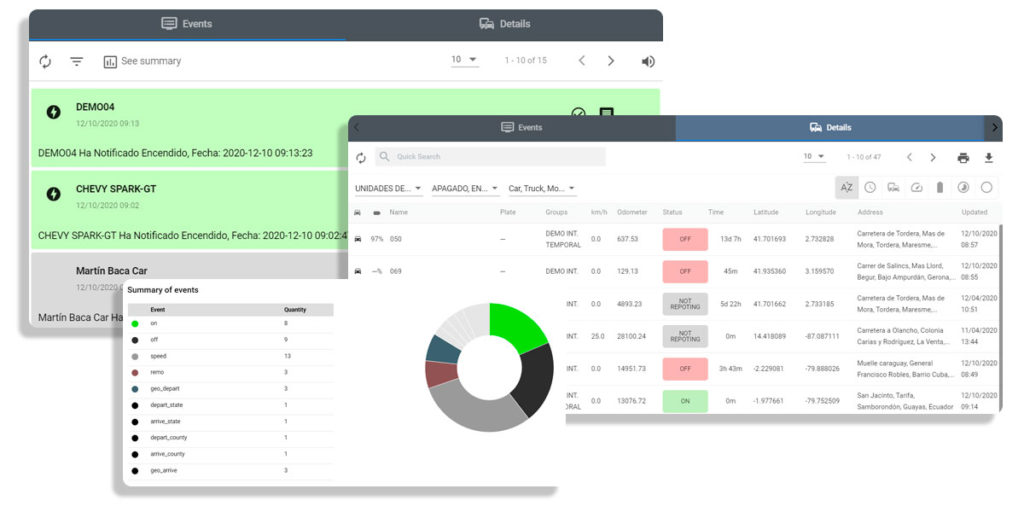Go to next page of the 47 units

(x=933, y=158)
